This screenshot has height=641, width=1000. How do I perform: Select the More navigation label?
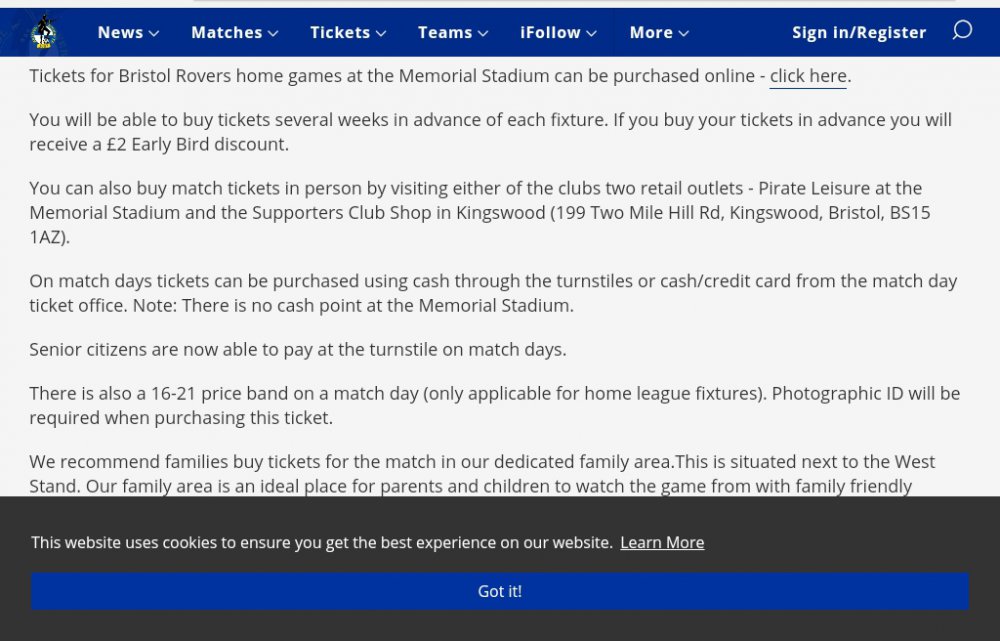[x=651, y=32]
